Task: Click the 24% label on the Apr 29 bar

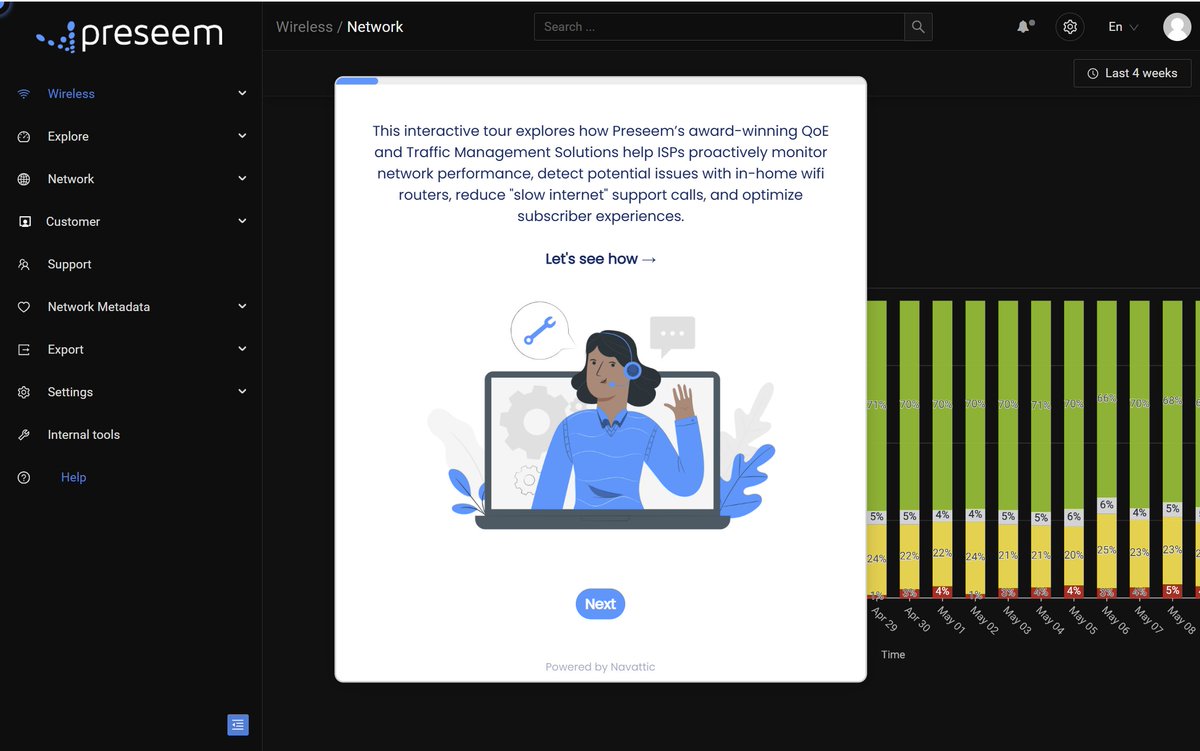Action: click(x=877, y=559)
